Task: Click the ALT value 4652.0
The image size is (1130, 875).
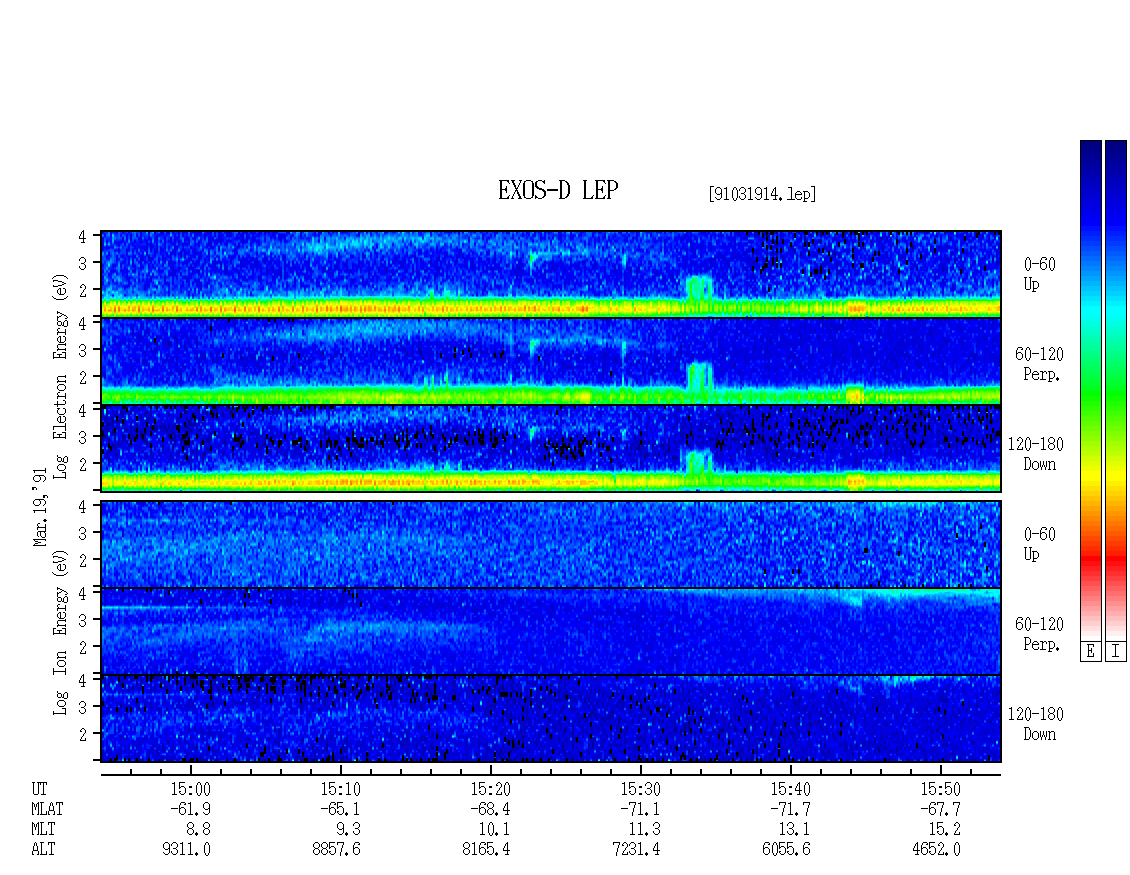Action: (936, 850)
